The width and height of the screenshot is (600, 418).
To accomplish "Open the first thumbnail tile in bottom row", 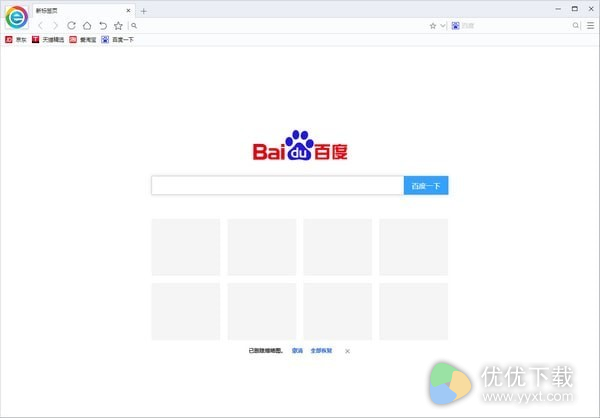I will [186, 312].
